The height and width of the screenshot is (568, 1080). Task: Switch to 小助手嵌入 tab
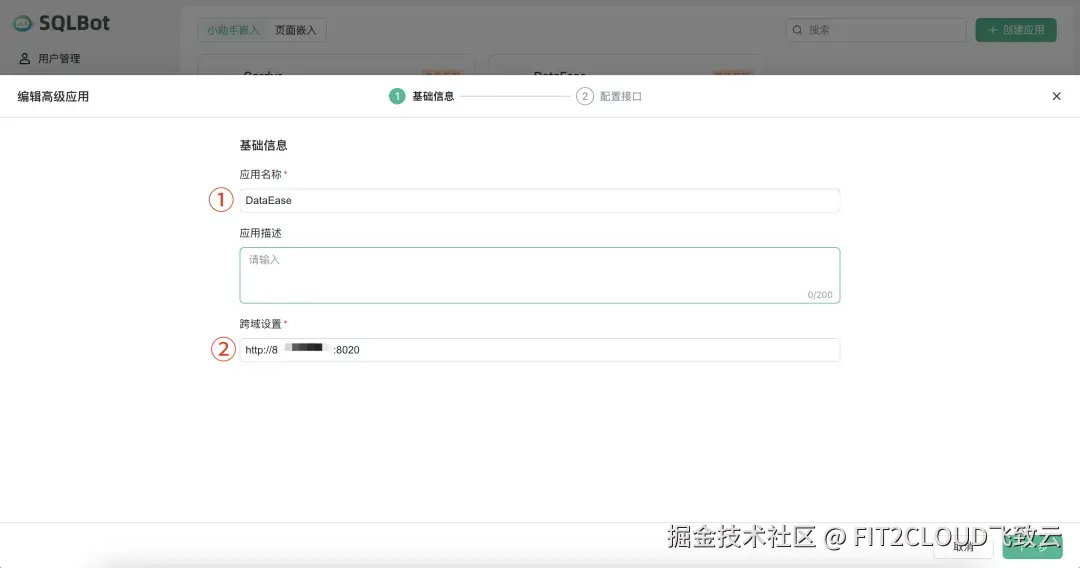tap(233, 30)
